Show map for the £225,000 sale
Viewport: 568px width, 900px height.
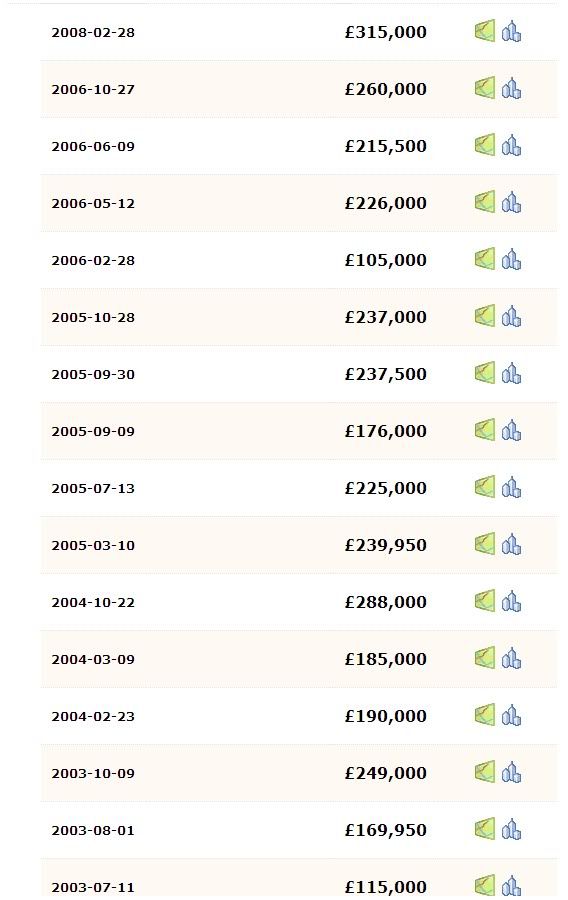point(485,487)
